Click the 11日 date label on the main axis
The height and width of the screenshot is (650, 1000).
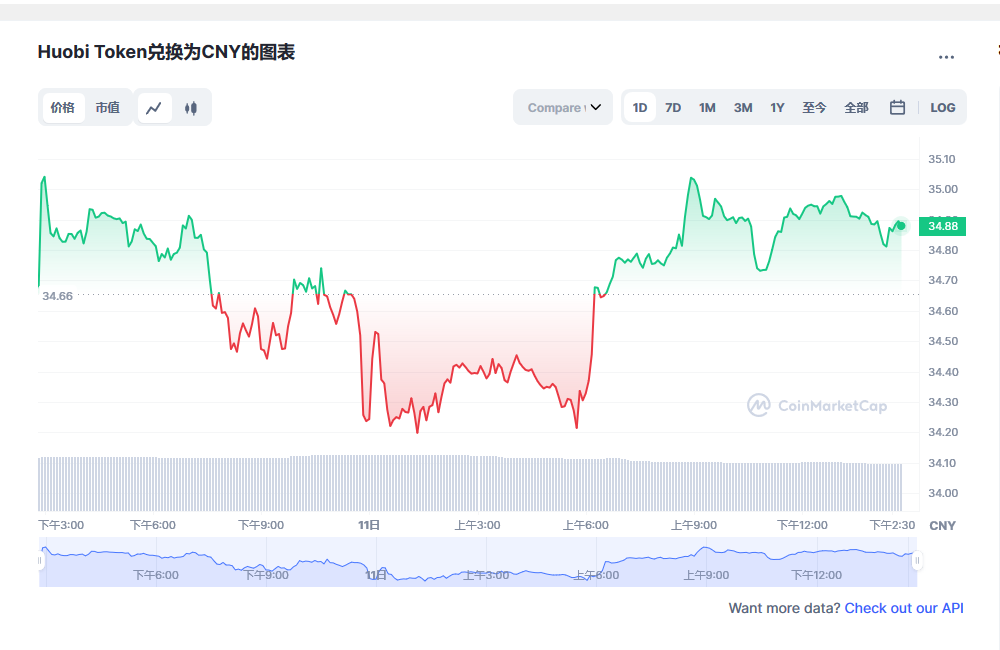[369, 525]
